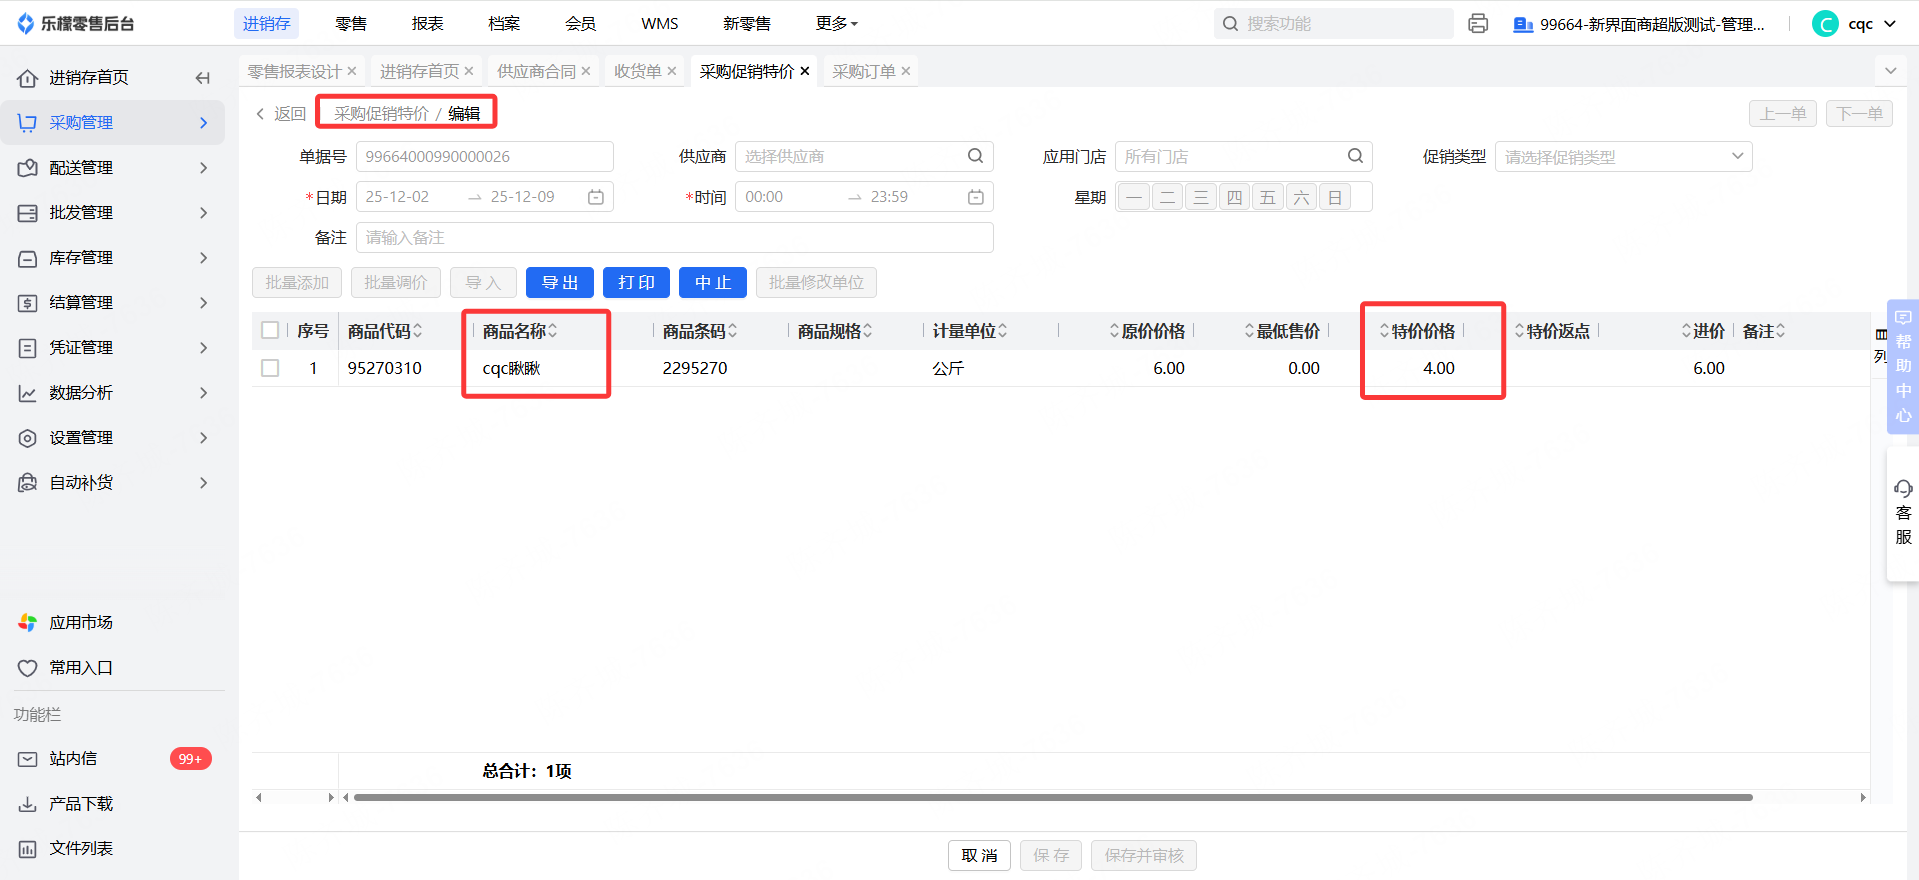Switch to 报表 top menu
Screen dimensions: 1919x880
(427, 24)
